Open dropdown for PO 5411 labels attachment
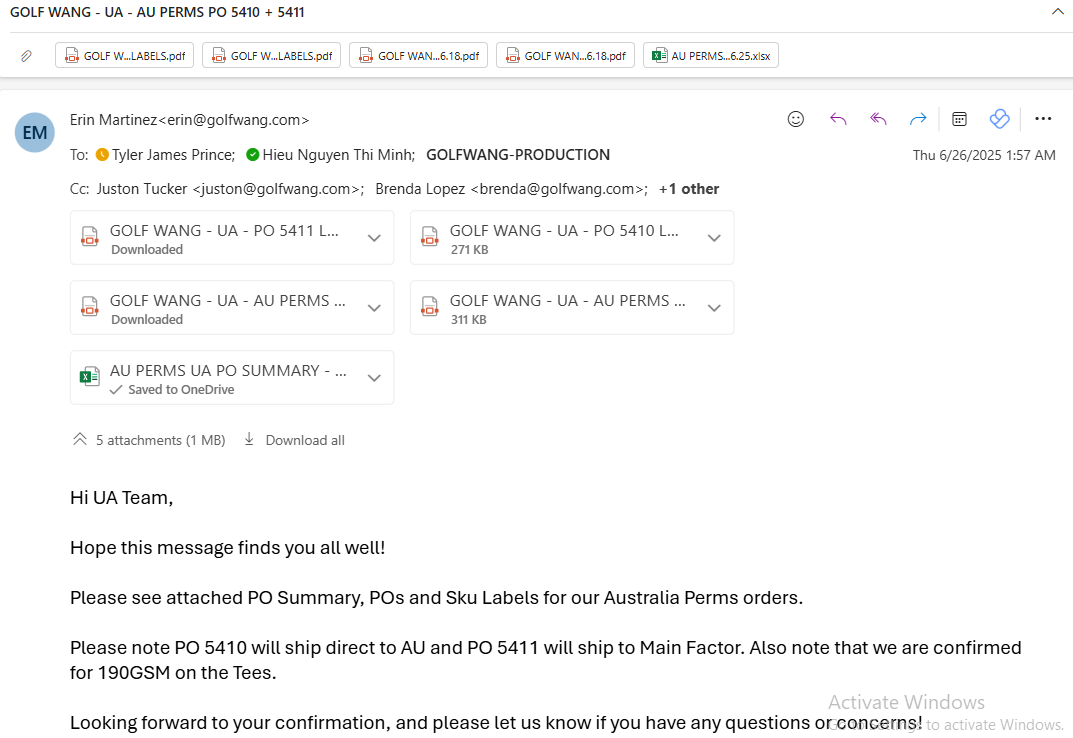Image resolution: width=1073 pixels, height=738 pixels. (374, 238)
